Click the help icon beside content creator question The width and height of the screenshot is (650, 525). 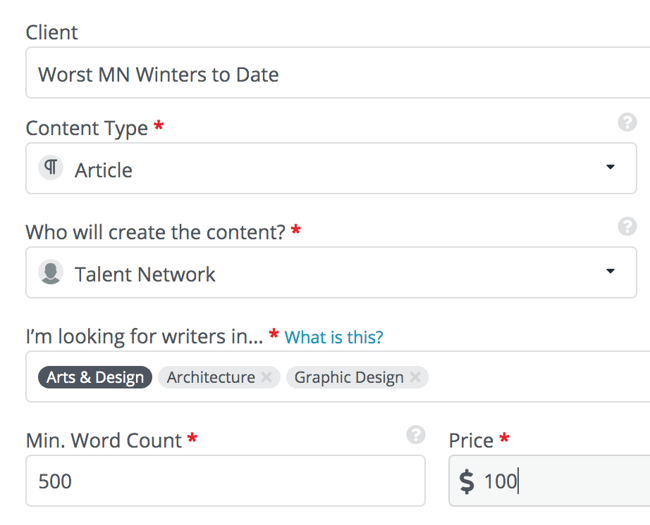[x=627, y=226]
